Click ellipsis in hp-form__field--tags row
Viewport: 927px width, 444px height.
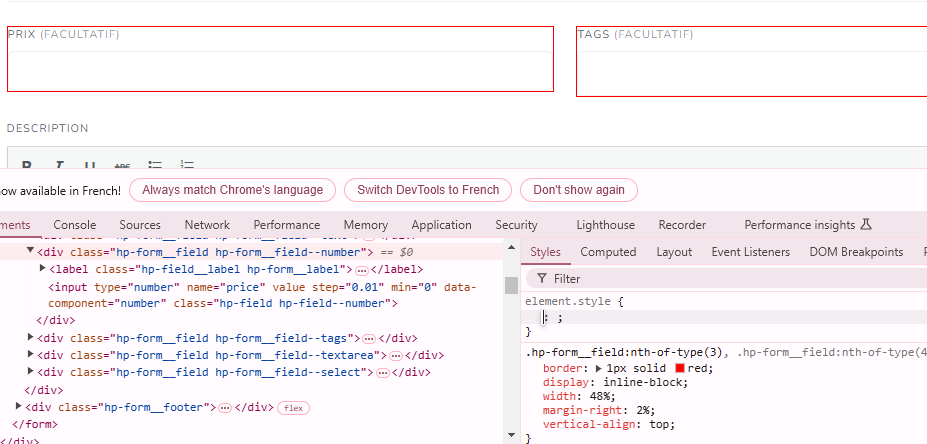click(x=369, y=339)
